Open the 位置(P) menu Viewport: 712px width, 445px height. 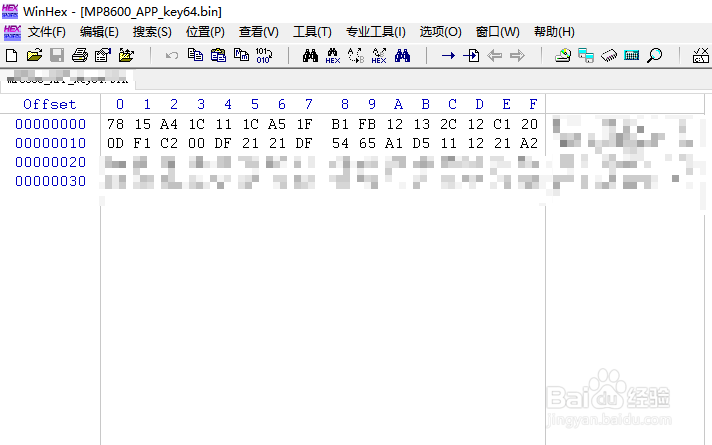(x=205, y=32)
